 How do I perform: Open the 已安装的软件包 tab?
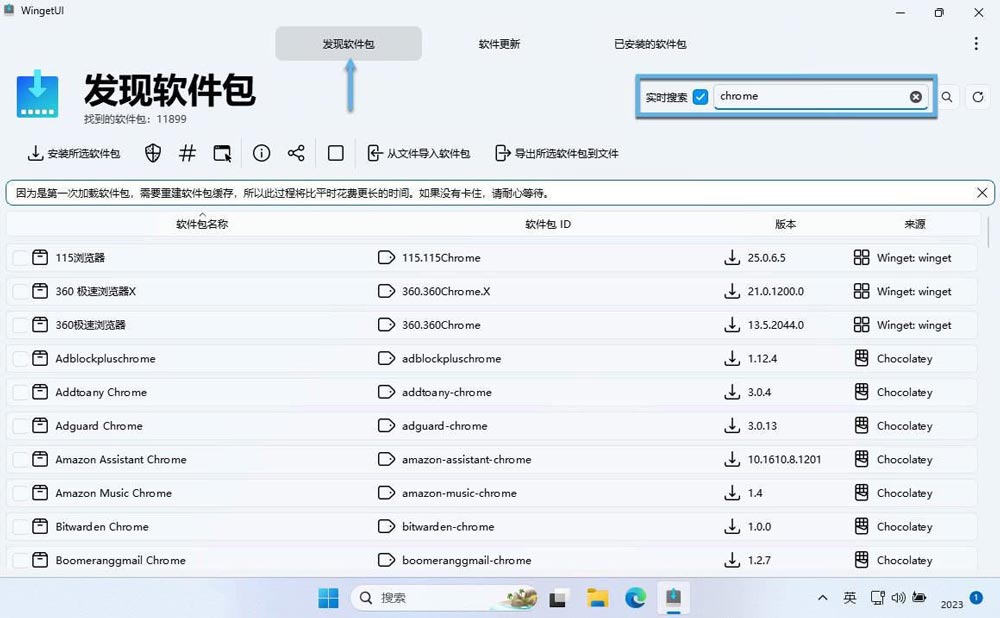point(650,44)
